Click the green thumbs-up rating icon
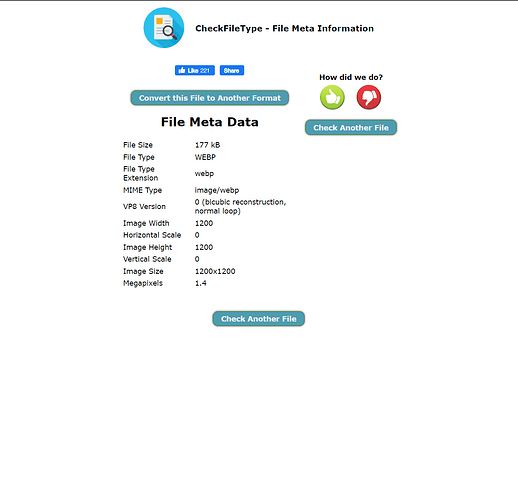 click(x=332, y=97)
